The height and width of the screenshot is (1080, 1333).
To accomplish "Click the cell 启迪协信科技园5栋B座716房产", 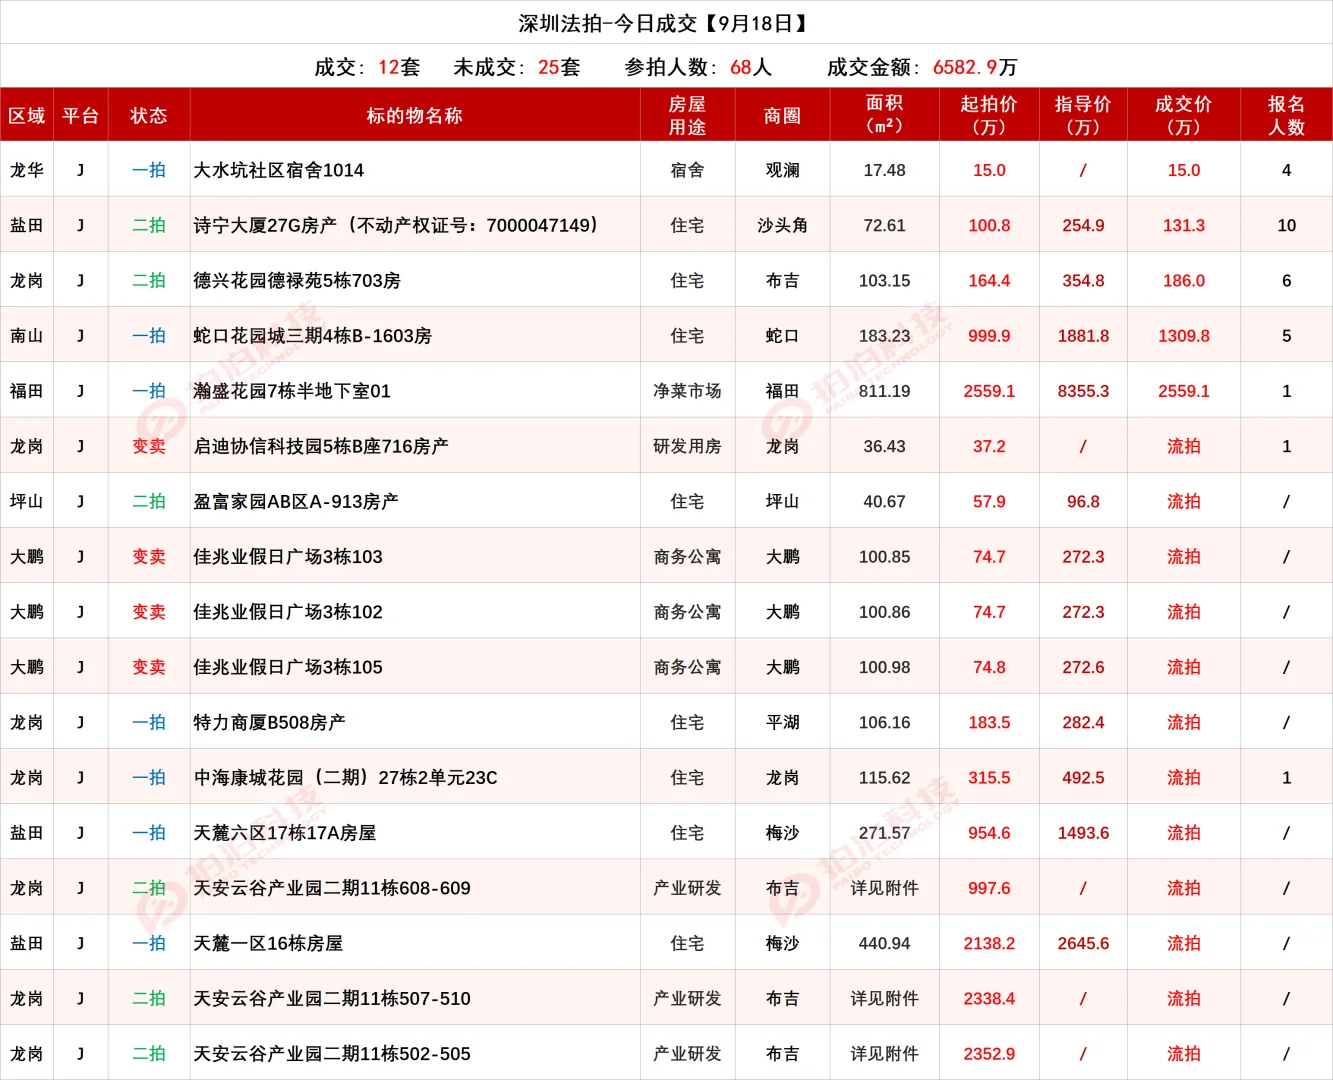I will pos(415,446).
